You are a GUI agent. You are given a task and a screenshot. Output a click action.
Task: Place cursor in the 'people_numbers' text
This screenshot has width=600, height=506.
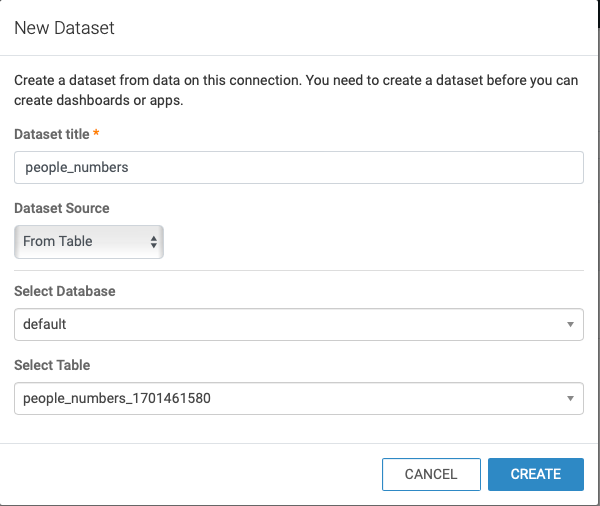[x=77, y=168]
